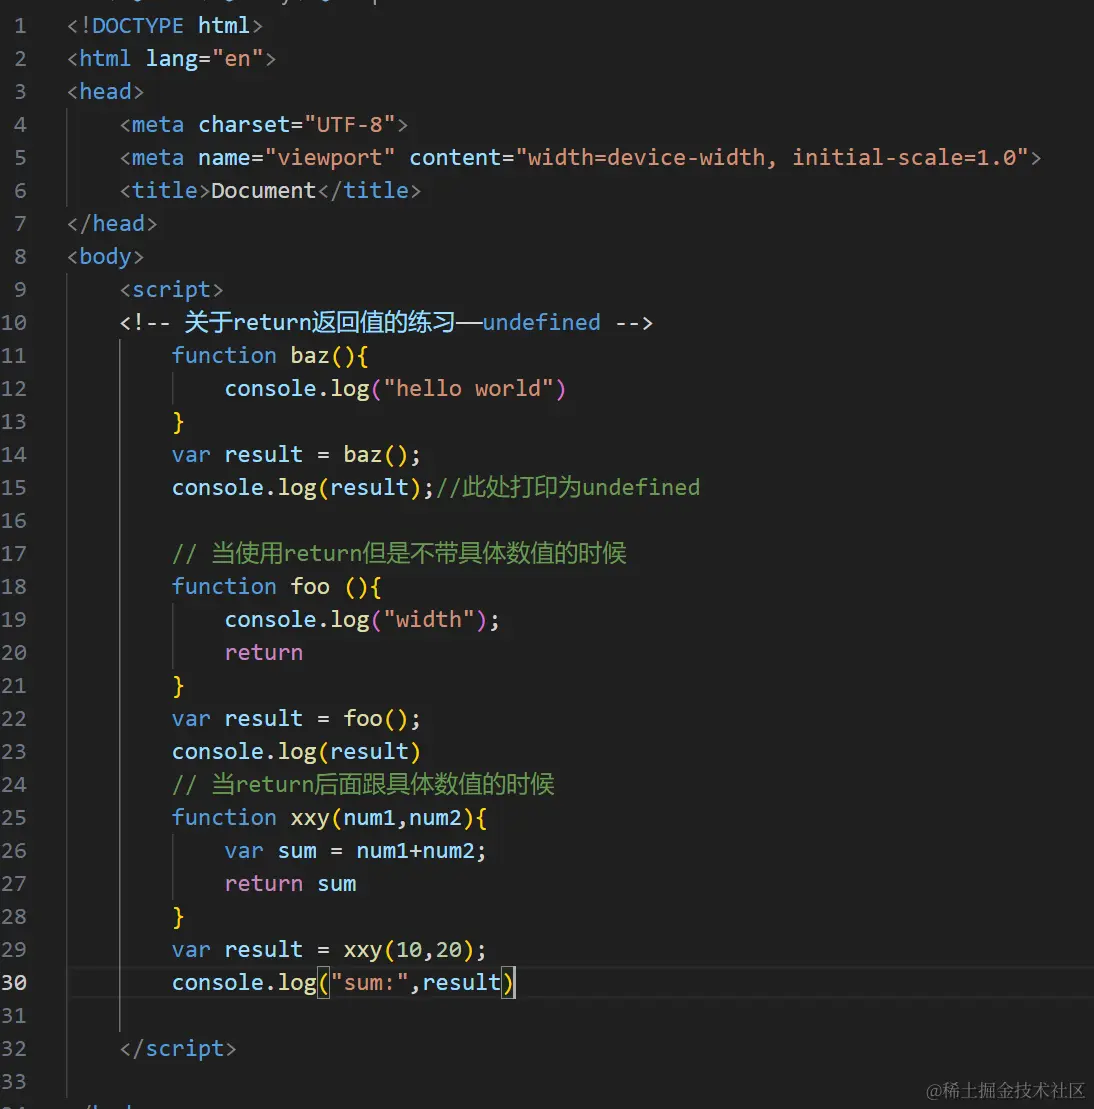Click the "function xxy(num1,num2){" declaration
The width and height of the screenshot is (1094, 1109).
(x=330, y=818)
